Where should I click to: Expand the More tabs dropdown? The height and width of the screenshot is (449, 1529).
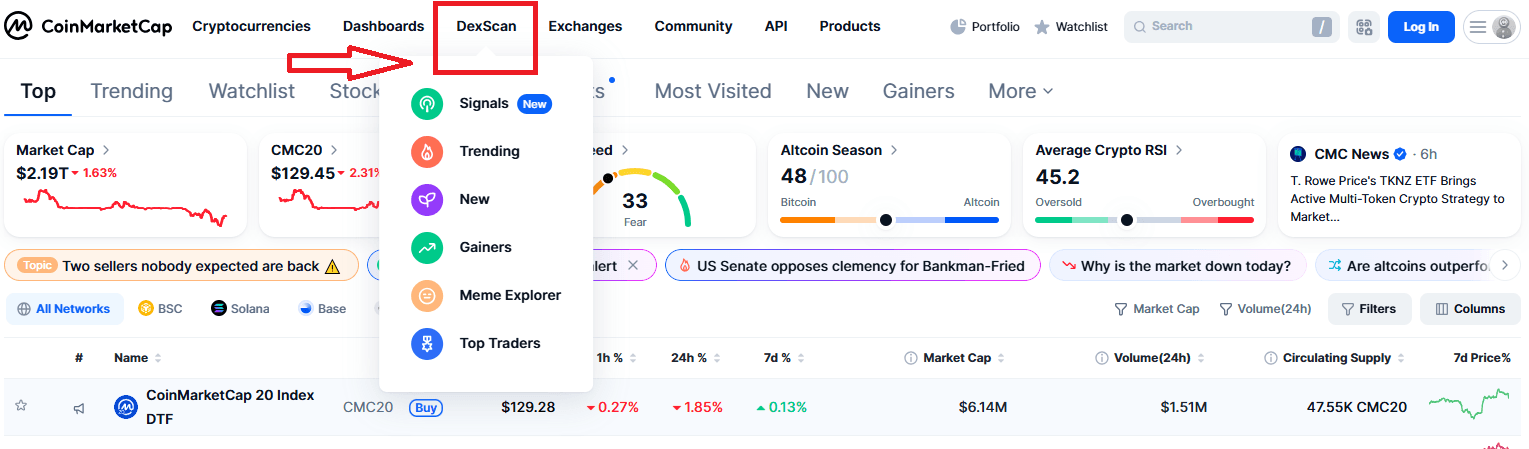(x=1021, y=91)
